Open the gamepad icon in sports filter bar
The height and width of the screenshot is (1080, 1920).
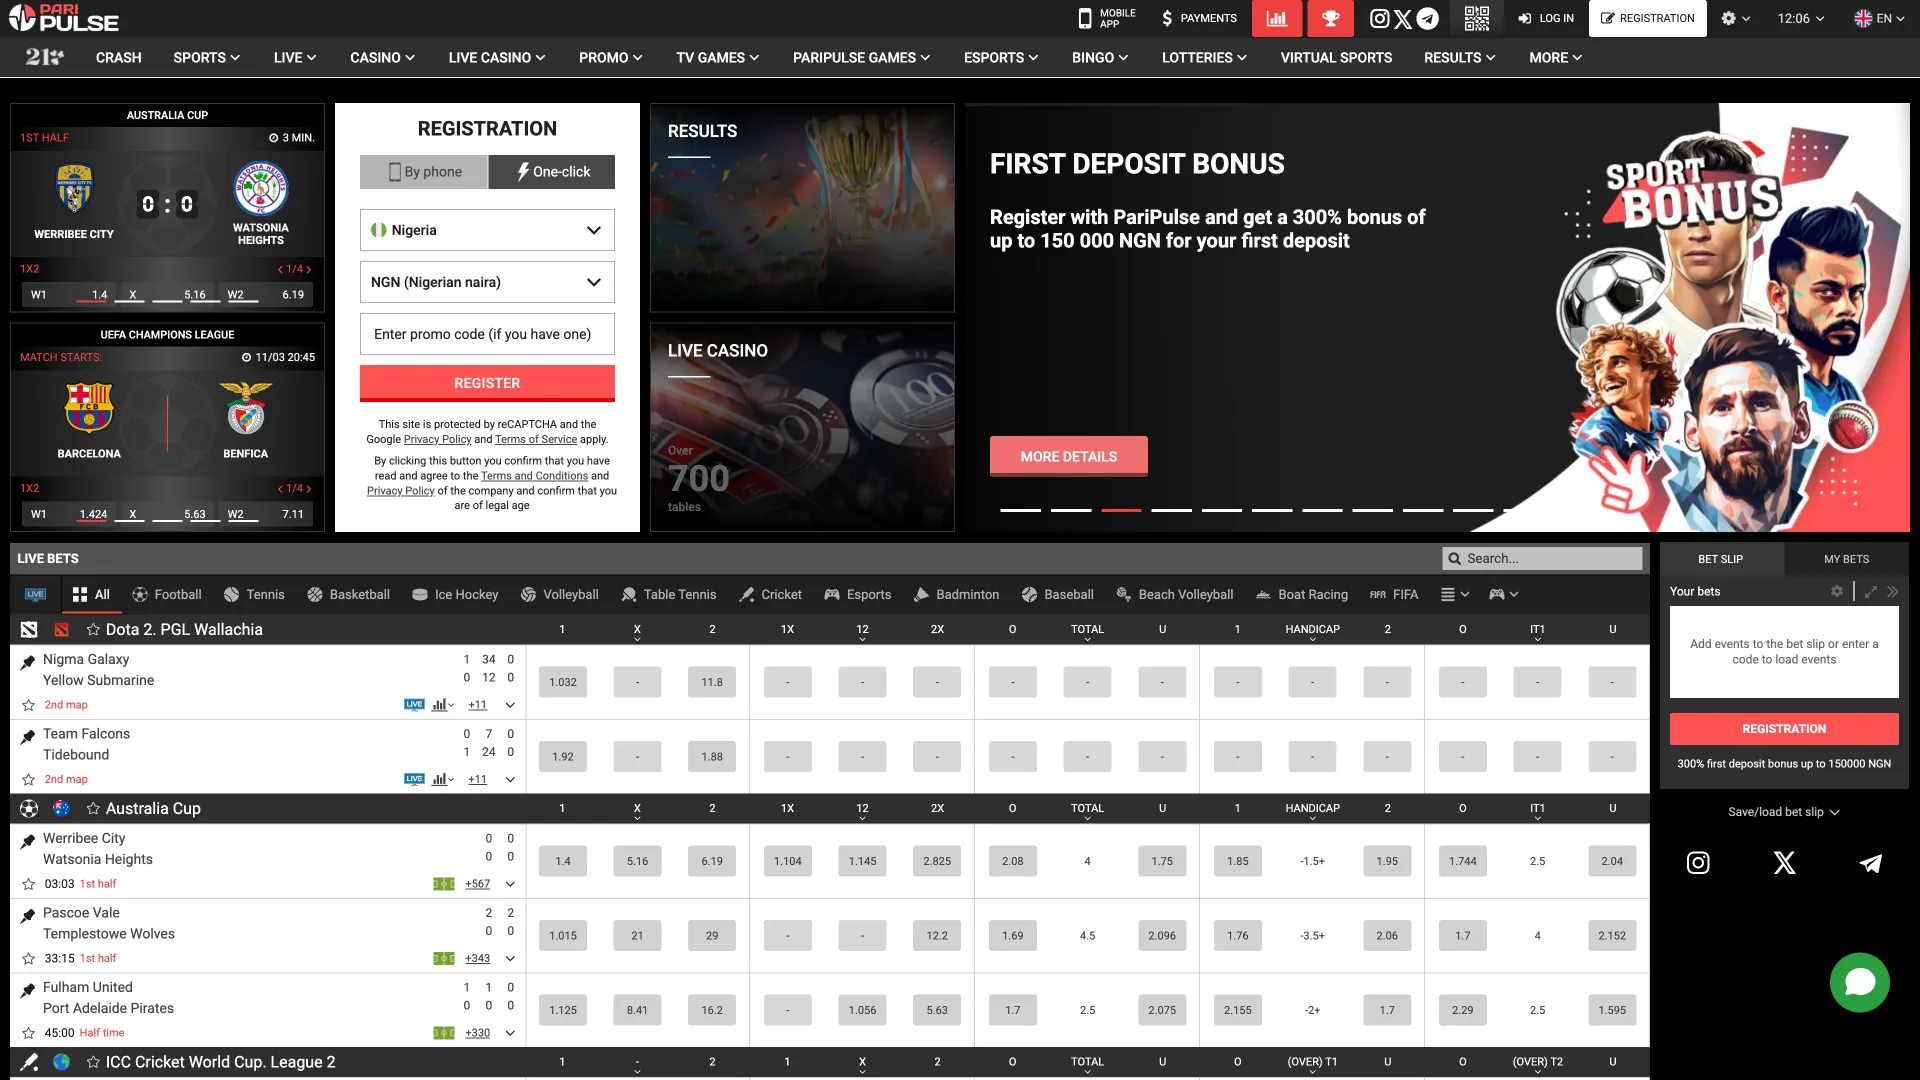pyautogui.click(x=1504, y=594)
